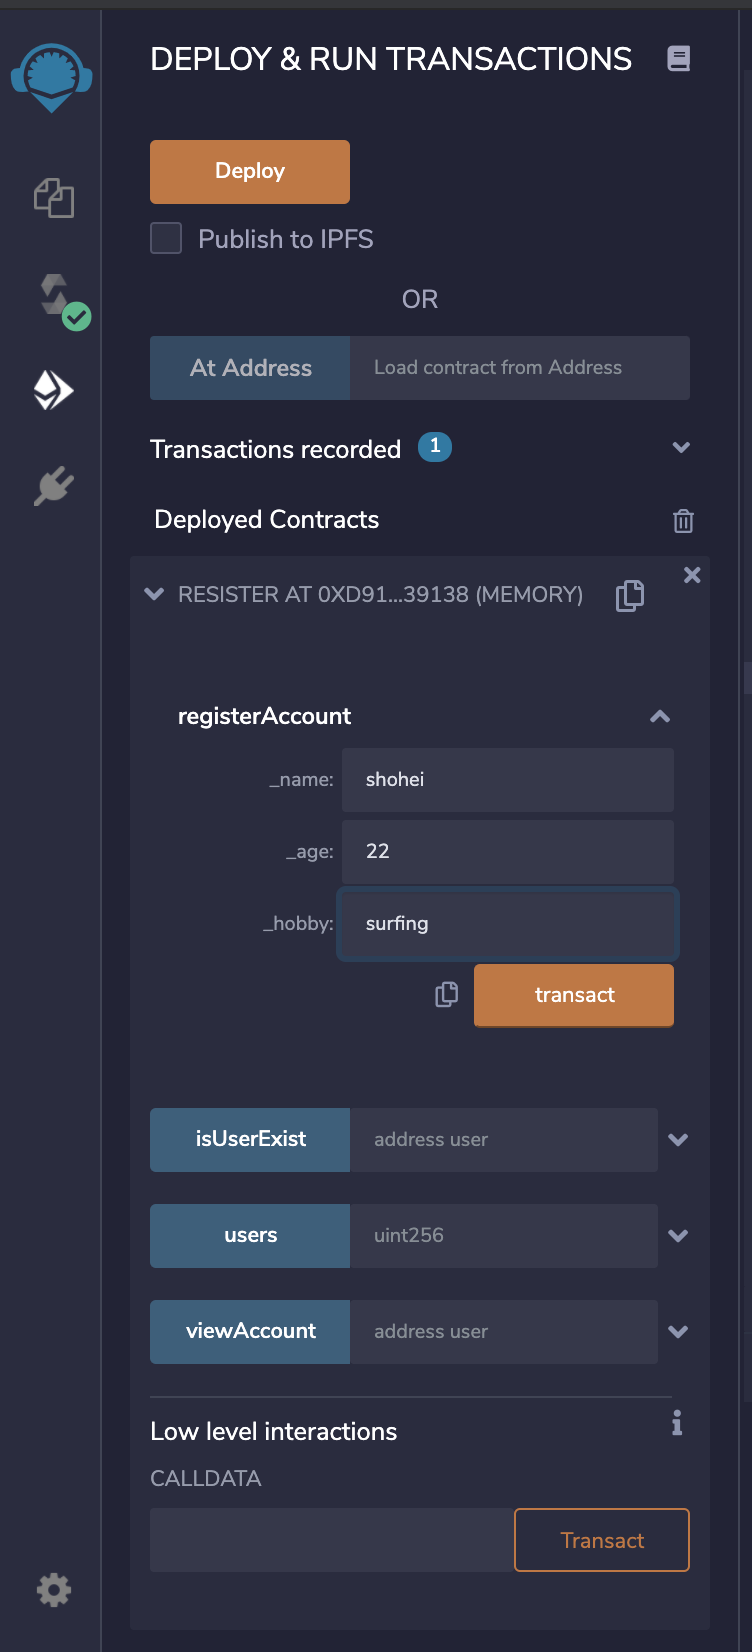
Task: Call the isUserExist function
Action: click(x=250, y=1139)
